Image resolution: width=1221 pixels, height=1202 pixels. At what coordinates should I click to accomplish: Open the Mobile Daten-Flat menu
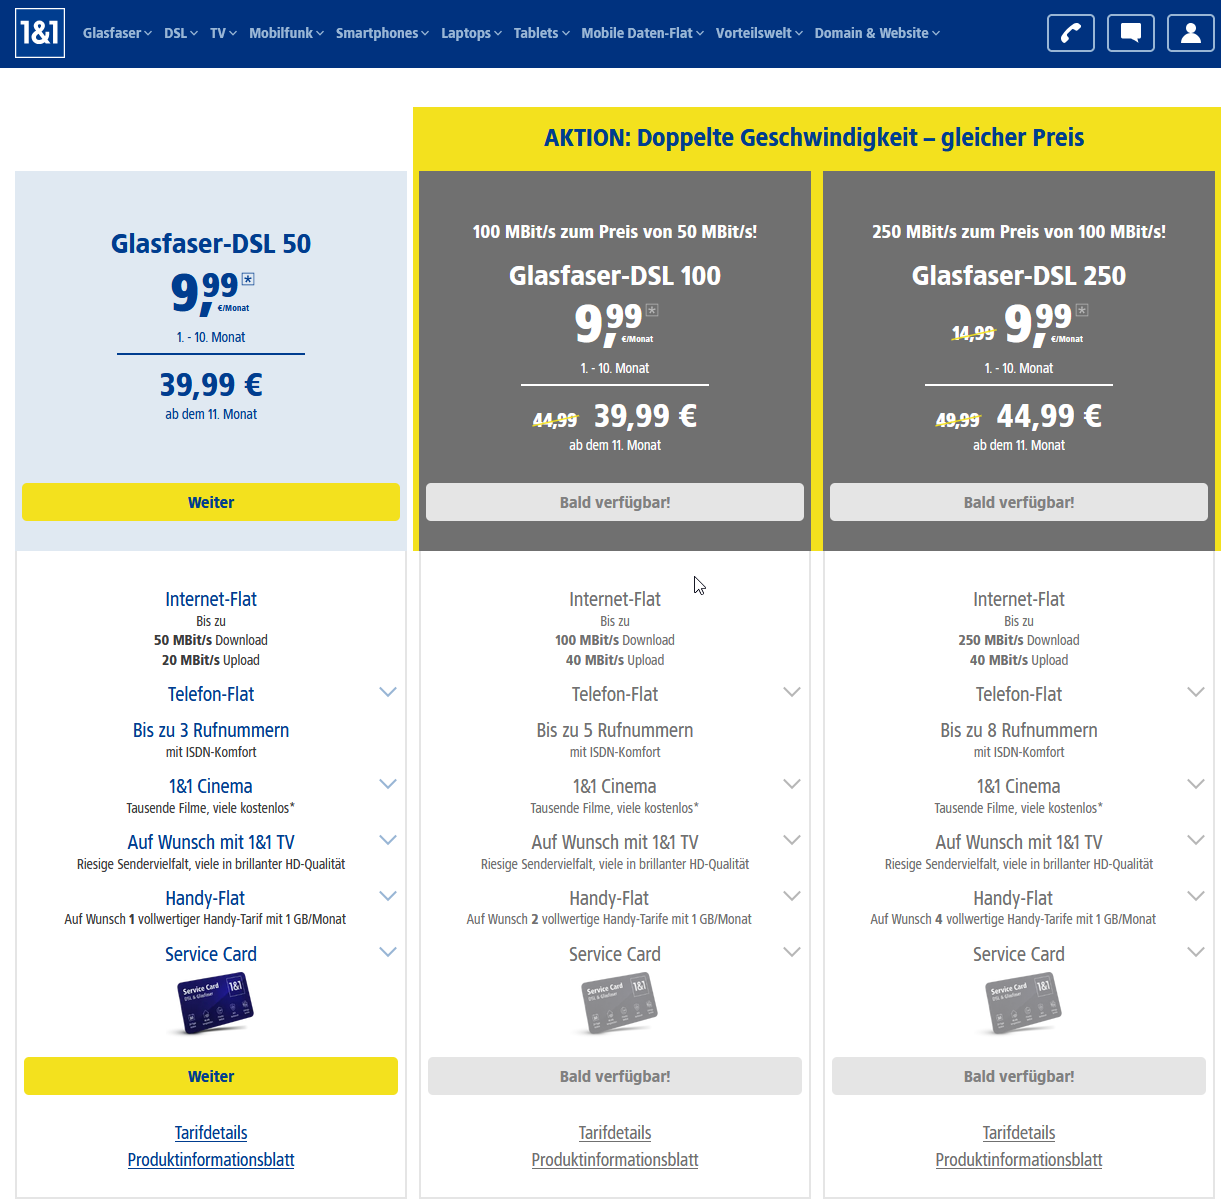[642, 33]
